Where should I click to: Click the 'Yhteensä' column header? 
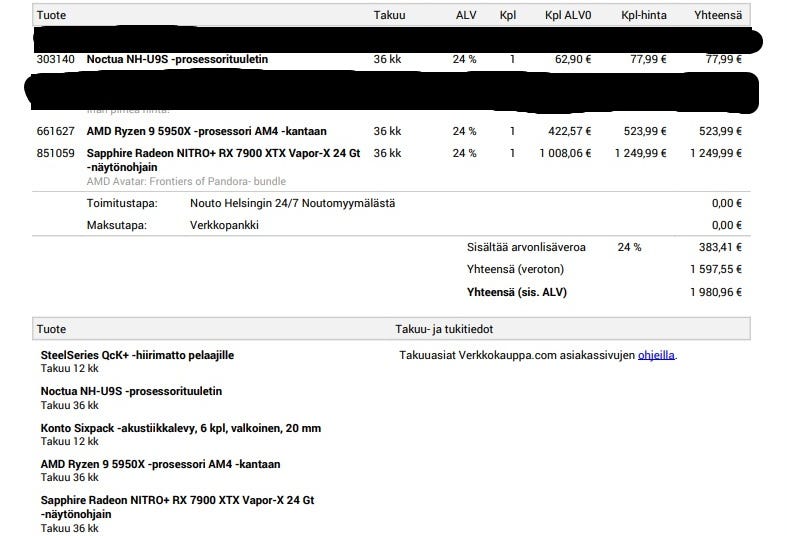[x=718, y=15]
